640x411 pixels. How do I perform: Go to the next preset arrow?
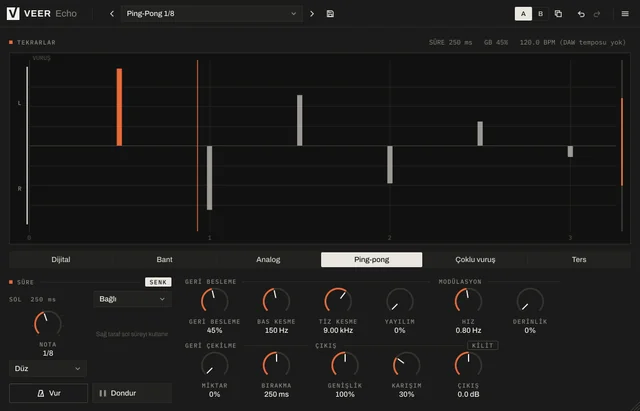point(312,13)
